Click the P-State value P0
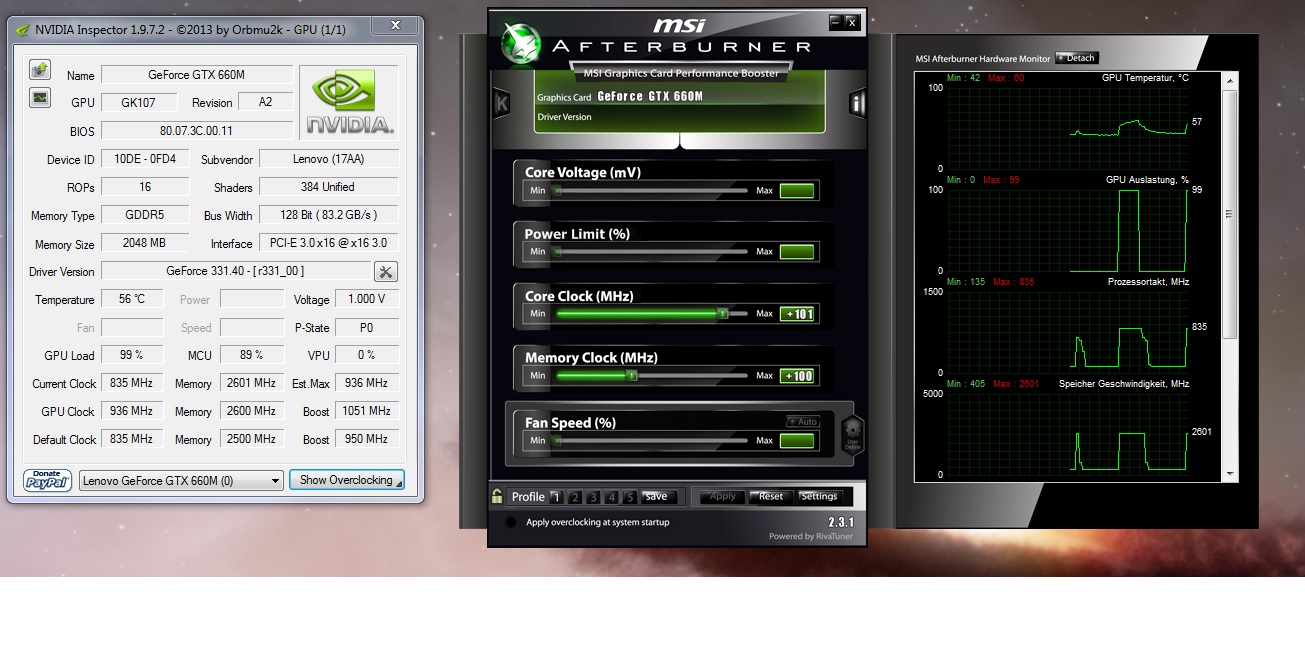 pyautogui.click(x=366, y=327)
